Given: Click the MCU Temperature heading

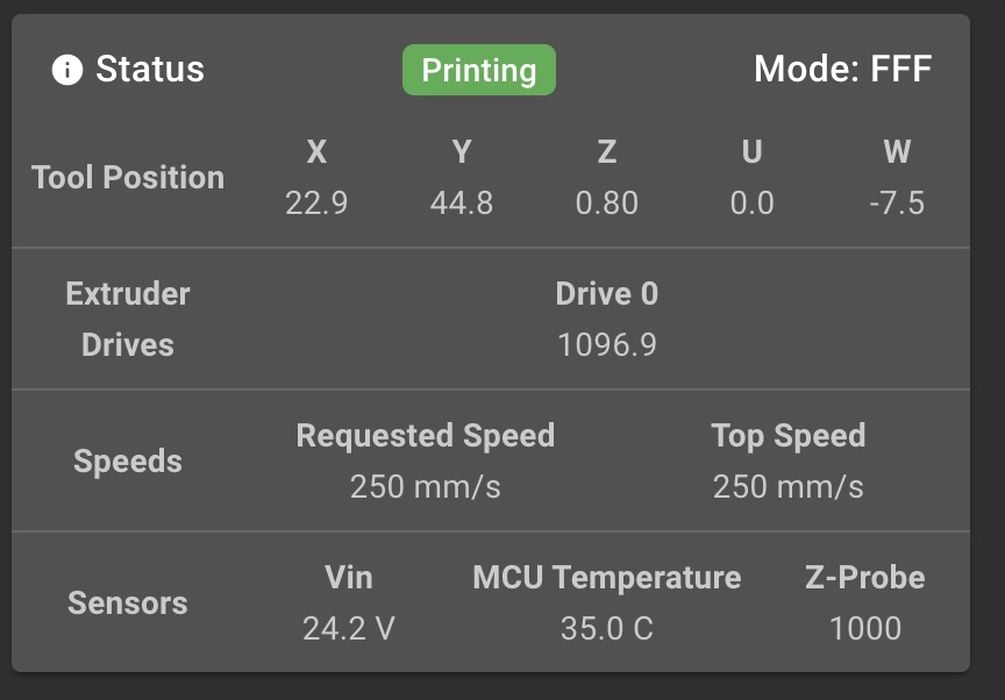Looking at the screenshot, I should click(x=606, y=578).
